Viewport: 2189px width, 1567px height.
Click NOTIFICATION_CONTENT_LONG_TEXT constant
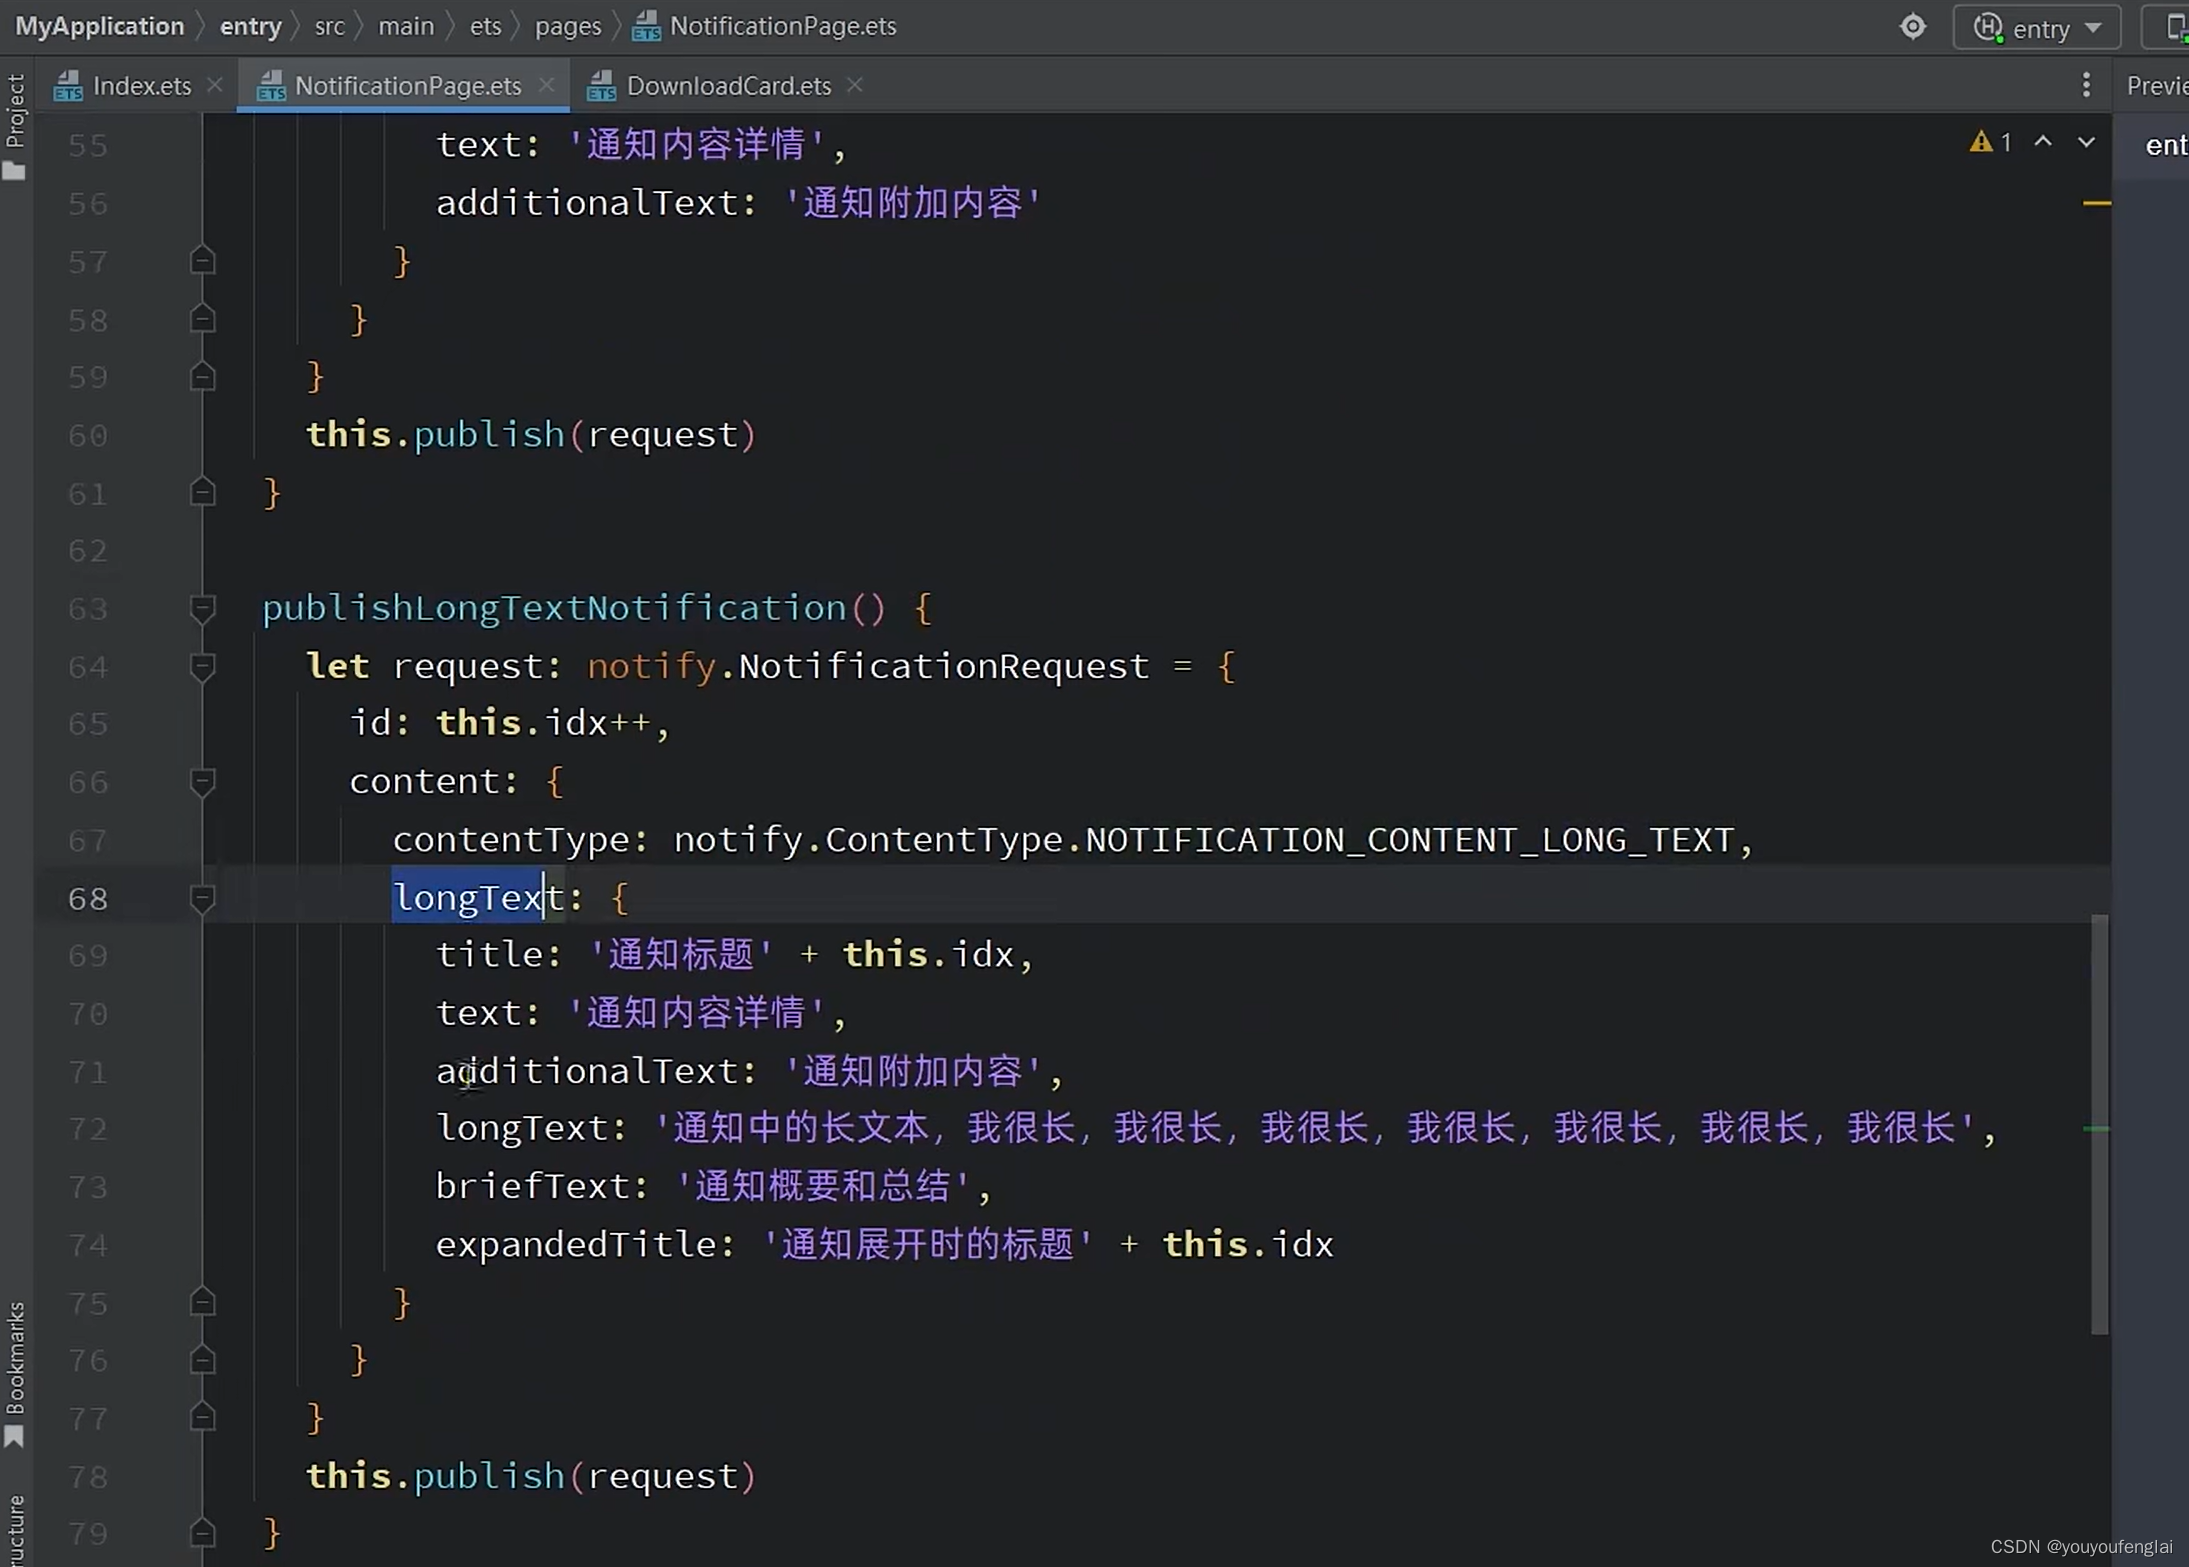pyautogui.click(x=1409, y=840)
